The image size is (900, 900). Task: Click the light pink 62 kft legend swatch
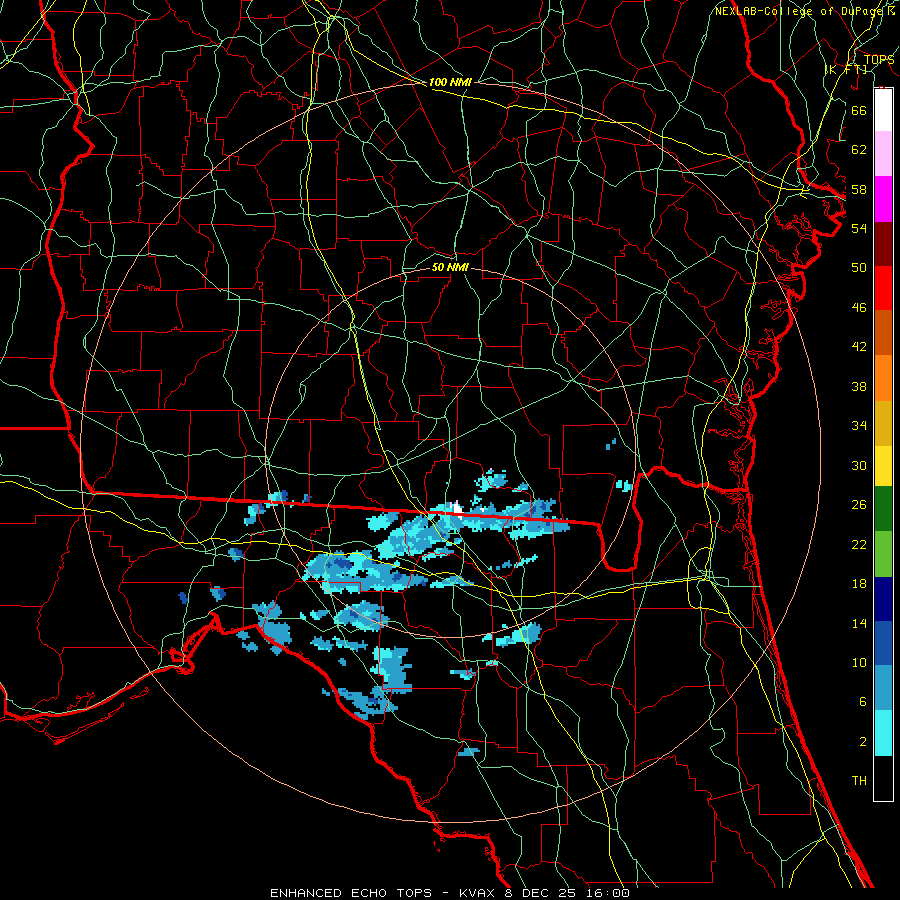pyautogui.click(x=883, y=153)
